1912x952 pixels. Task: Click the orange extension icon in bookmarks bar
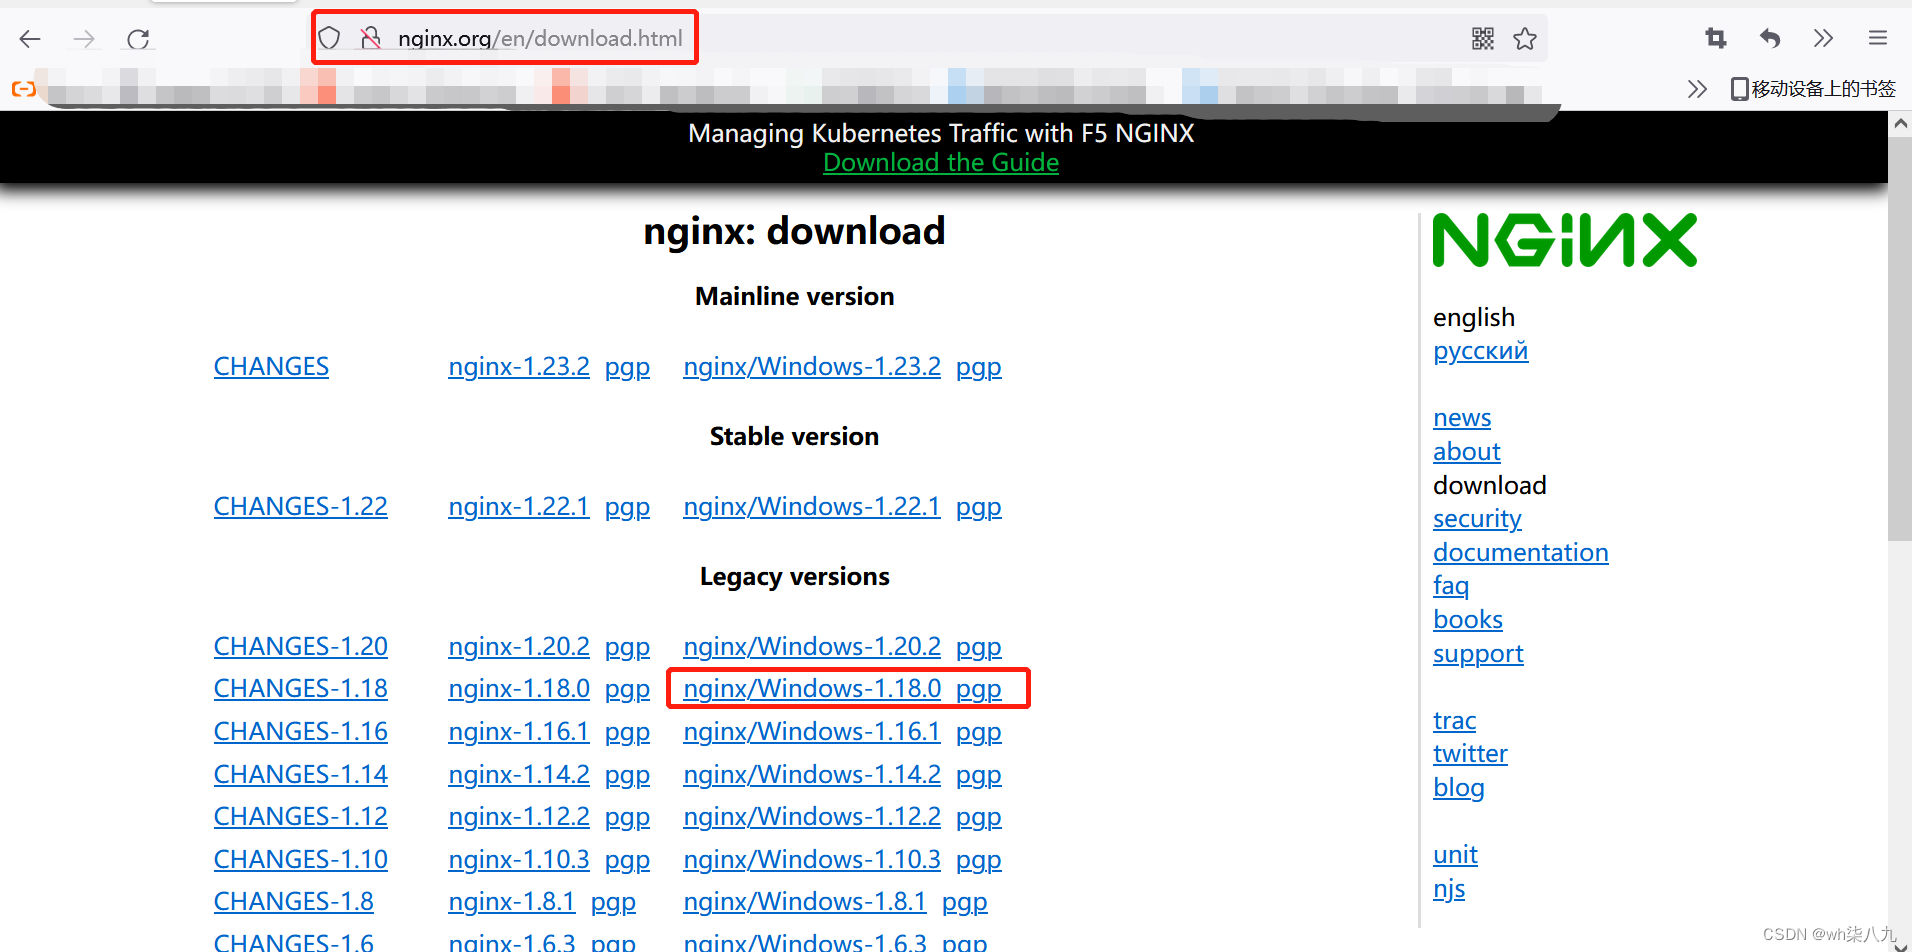tap(23, 88)
